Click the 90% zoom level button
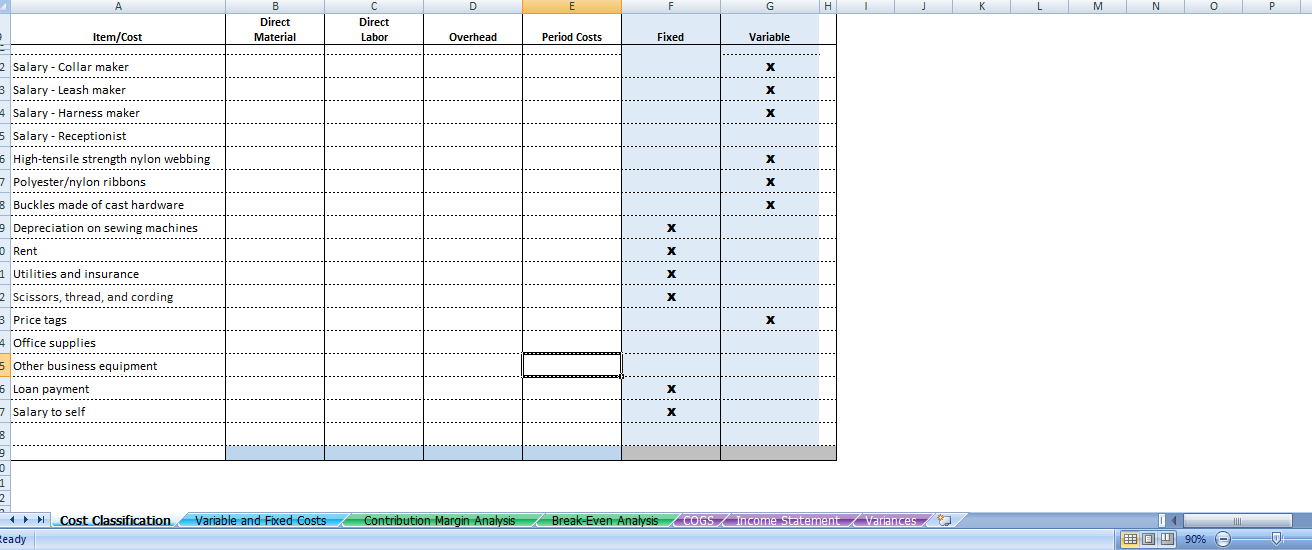The width and height of the screenshot is (1312, 550). click(1194, 539)
